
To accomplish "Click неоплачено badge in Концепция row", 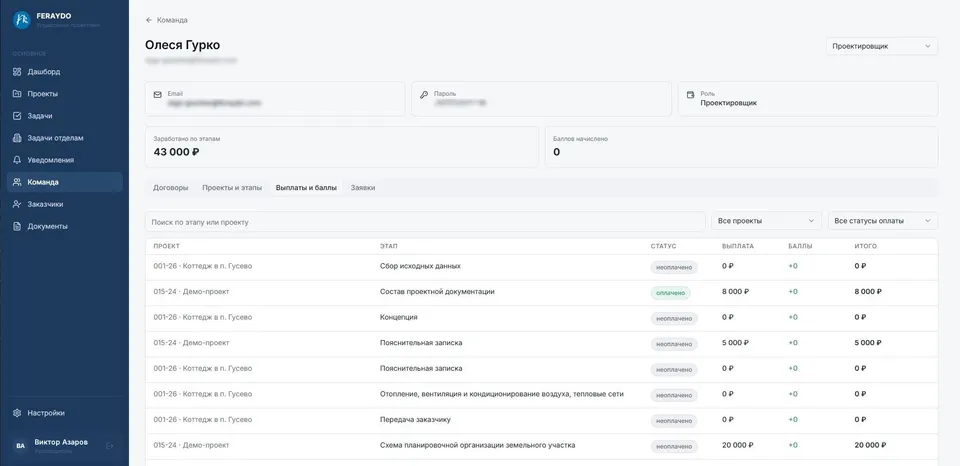I will [674, 318].
